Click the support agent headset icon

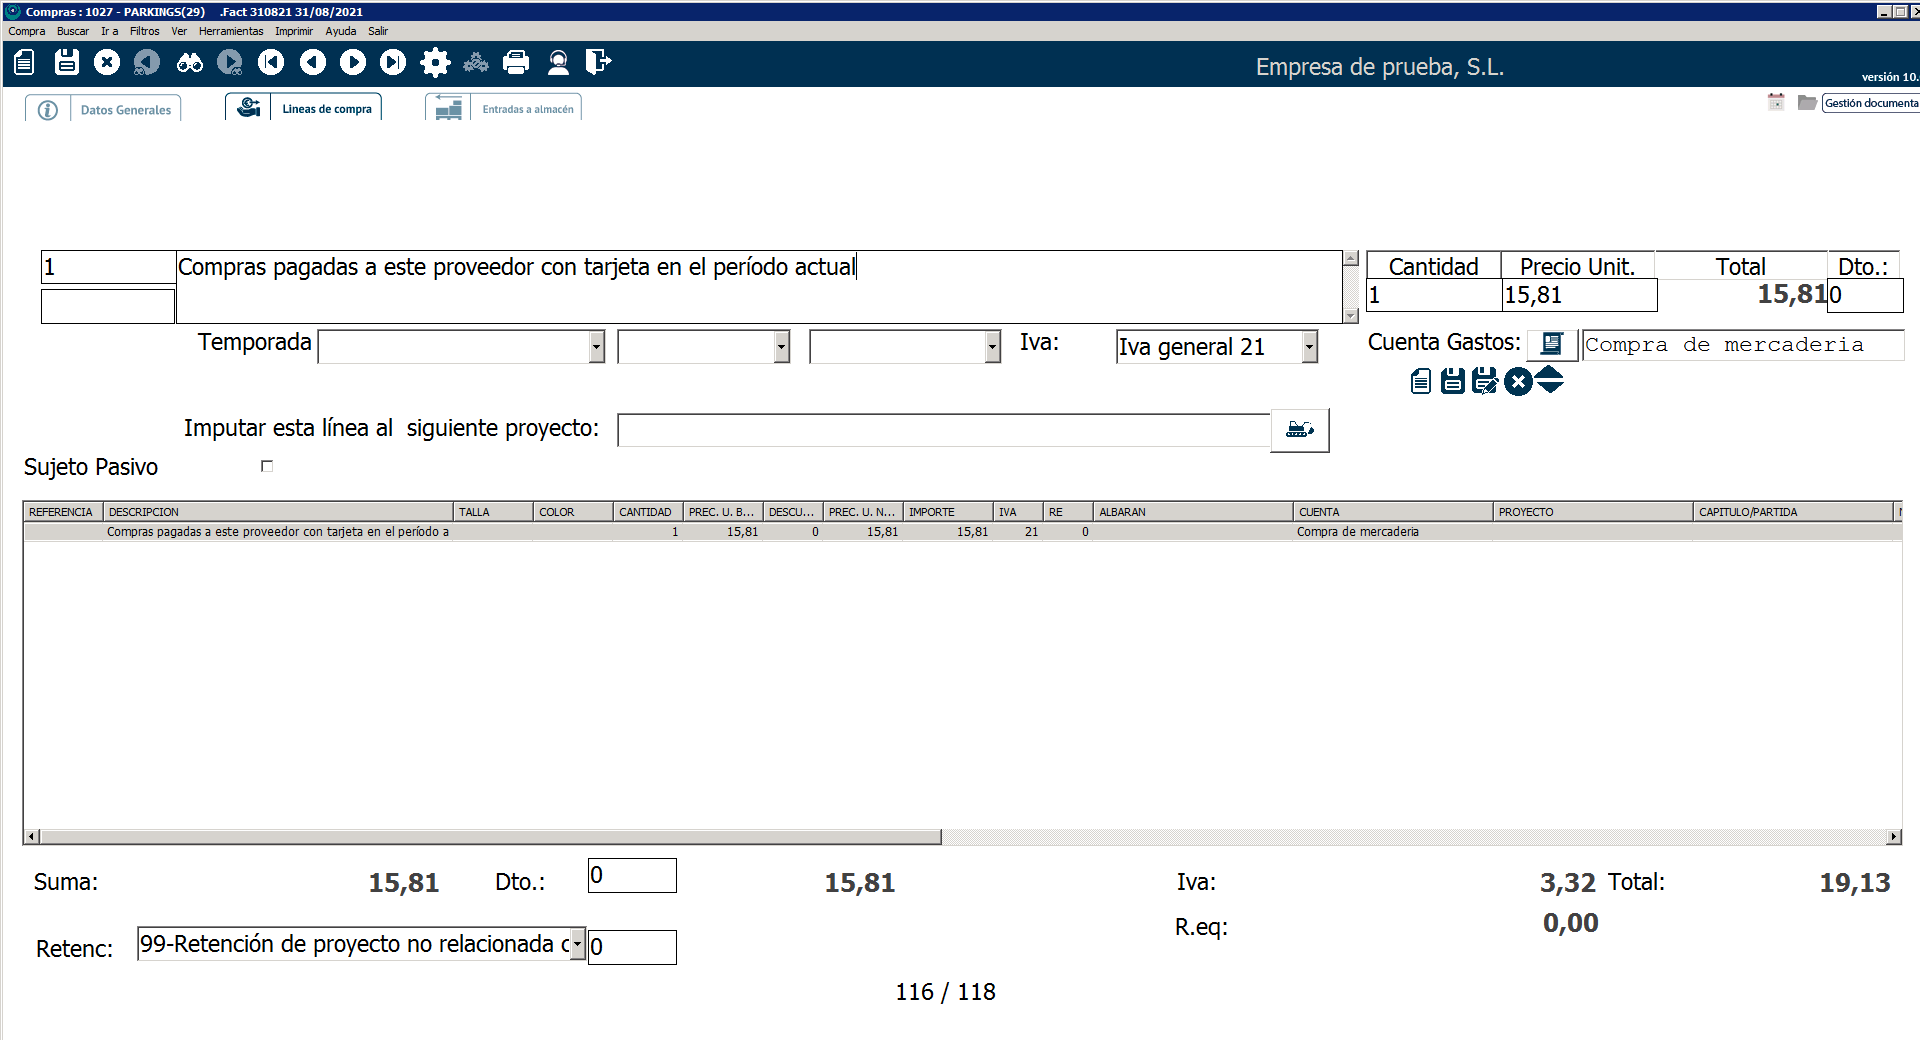click(558, 63)
